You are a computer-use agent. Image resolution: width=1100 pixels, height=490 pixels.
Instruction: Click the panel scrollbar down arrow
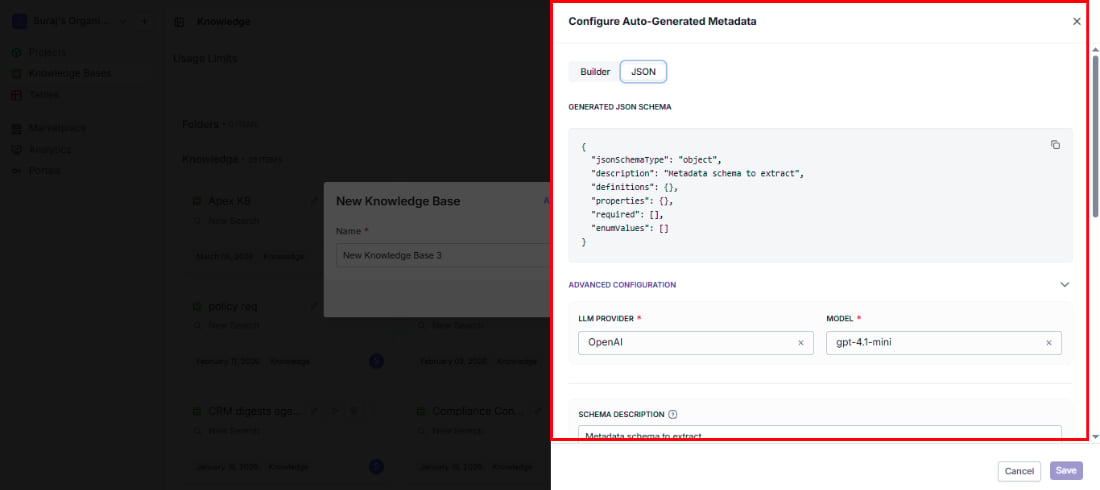coord(1095,437)
